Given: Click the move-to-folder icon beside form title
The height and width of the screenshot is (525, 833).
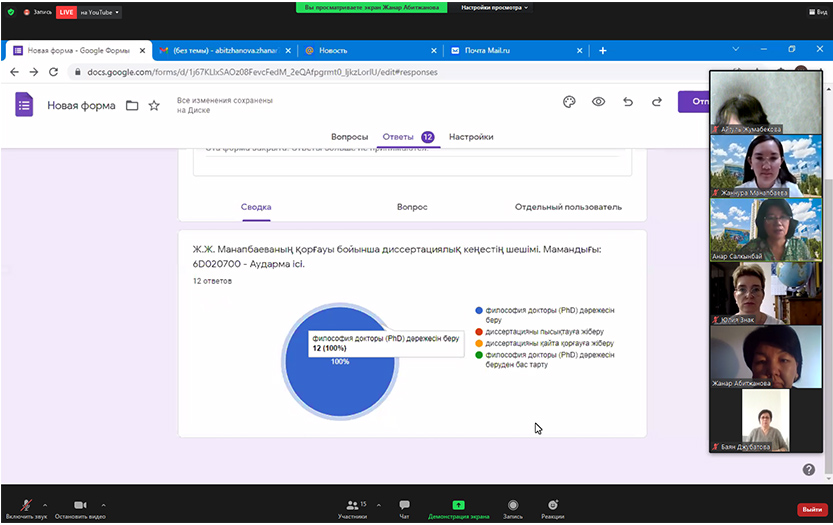Looking at the screenshot, I should [x=132, y=105].
